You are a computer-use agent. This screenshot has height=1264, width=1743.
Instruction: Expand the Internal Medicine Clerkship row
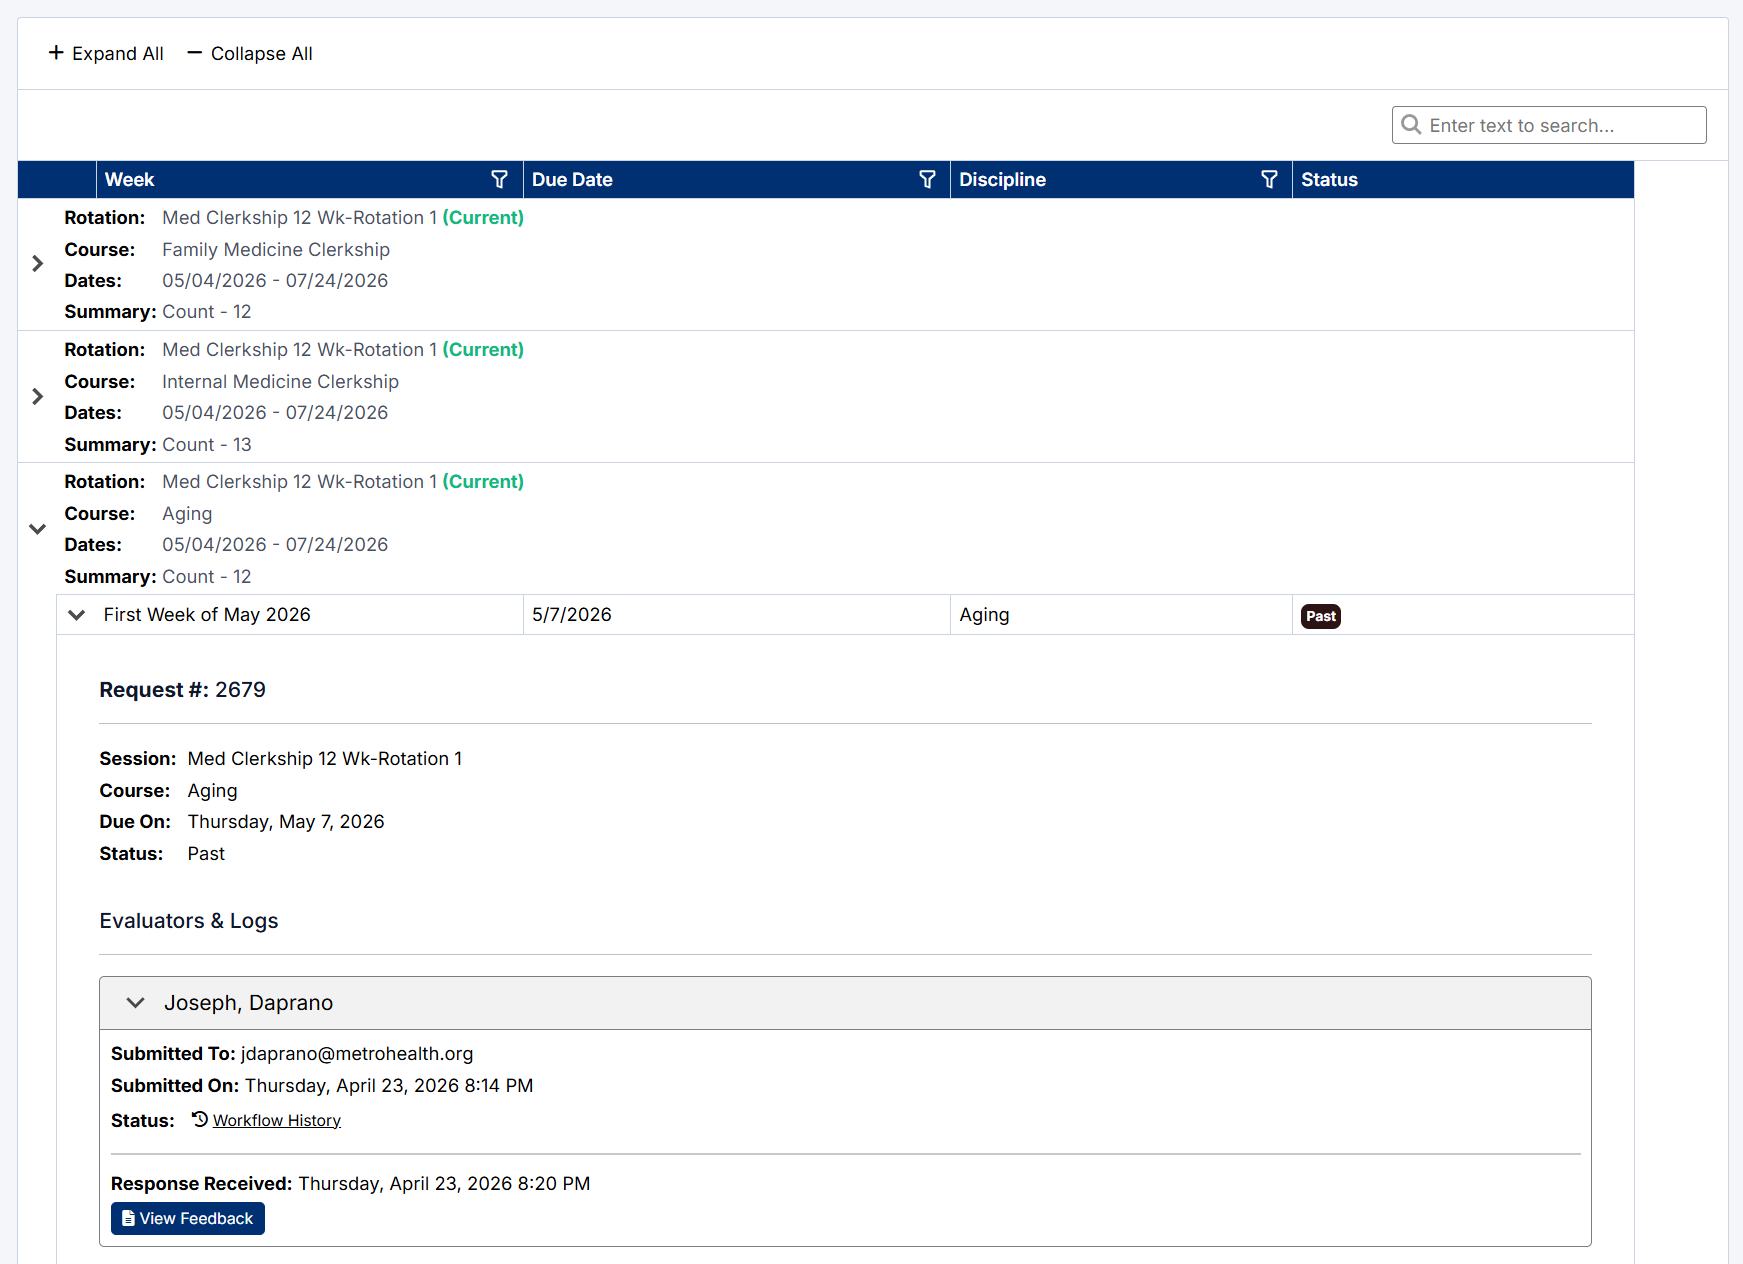pos(37,396)
